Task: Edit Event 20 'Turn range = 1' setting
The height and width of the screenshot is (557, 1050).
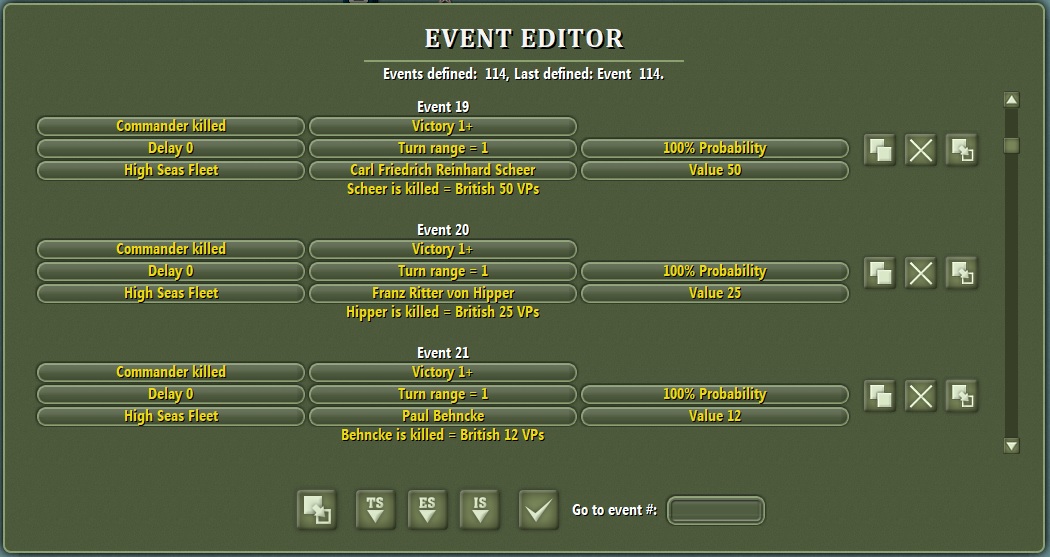Action: pos(443,272)
